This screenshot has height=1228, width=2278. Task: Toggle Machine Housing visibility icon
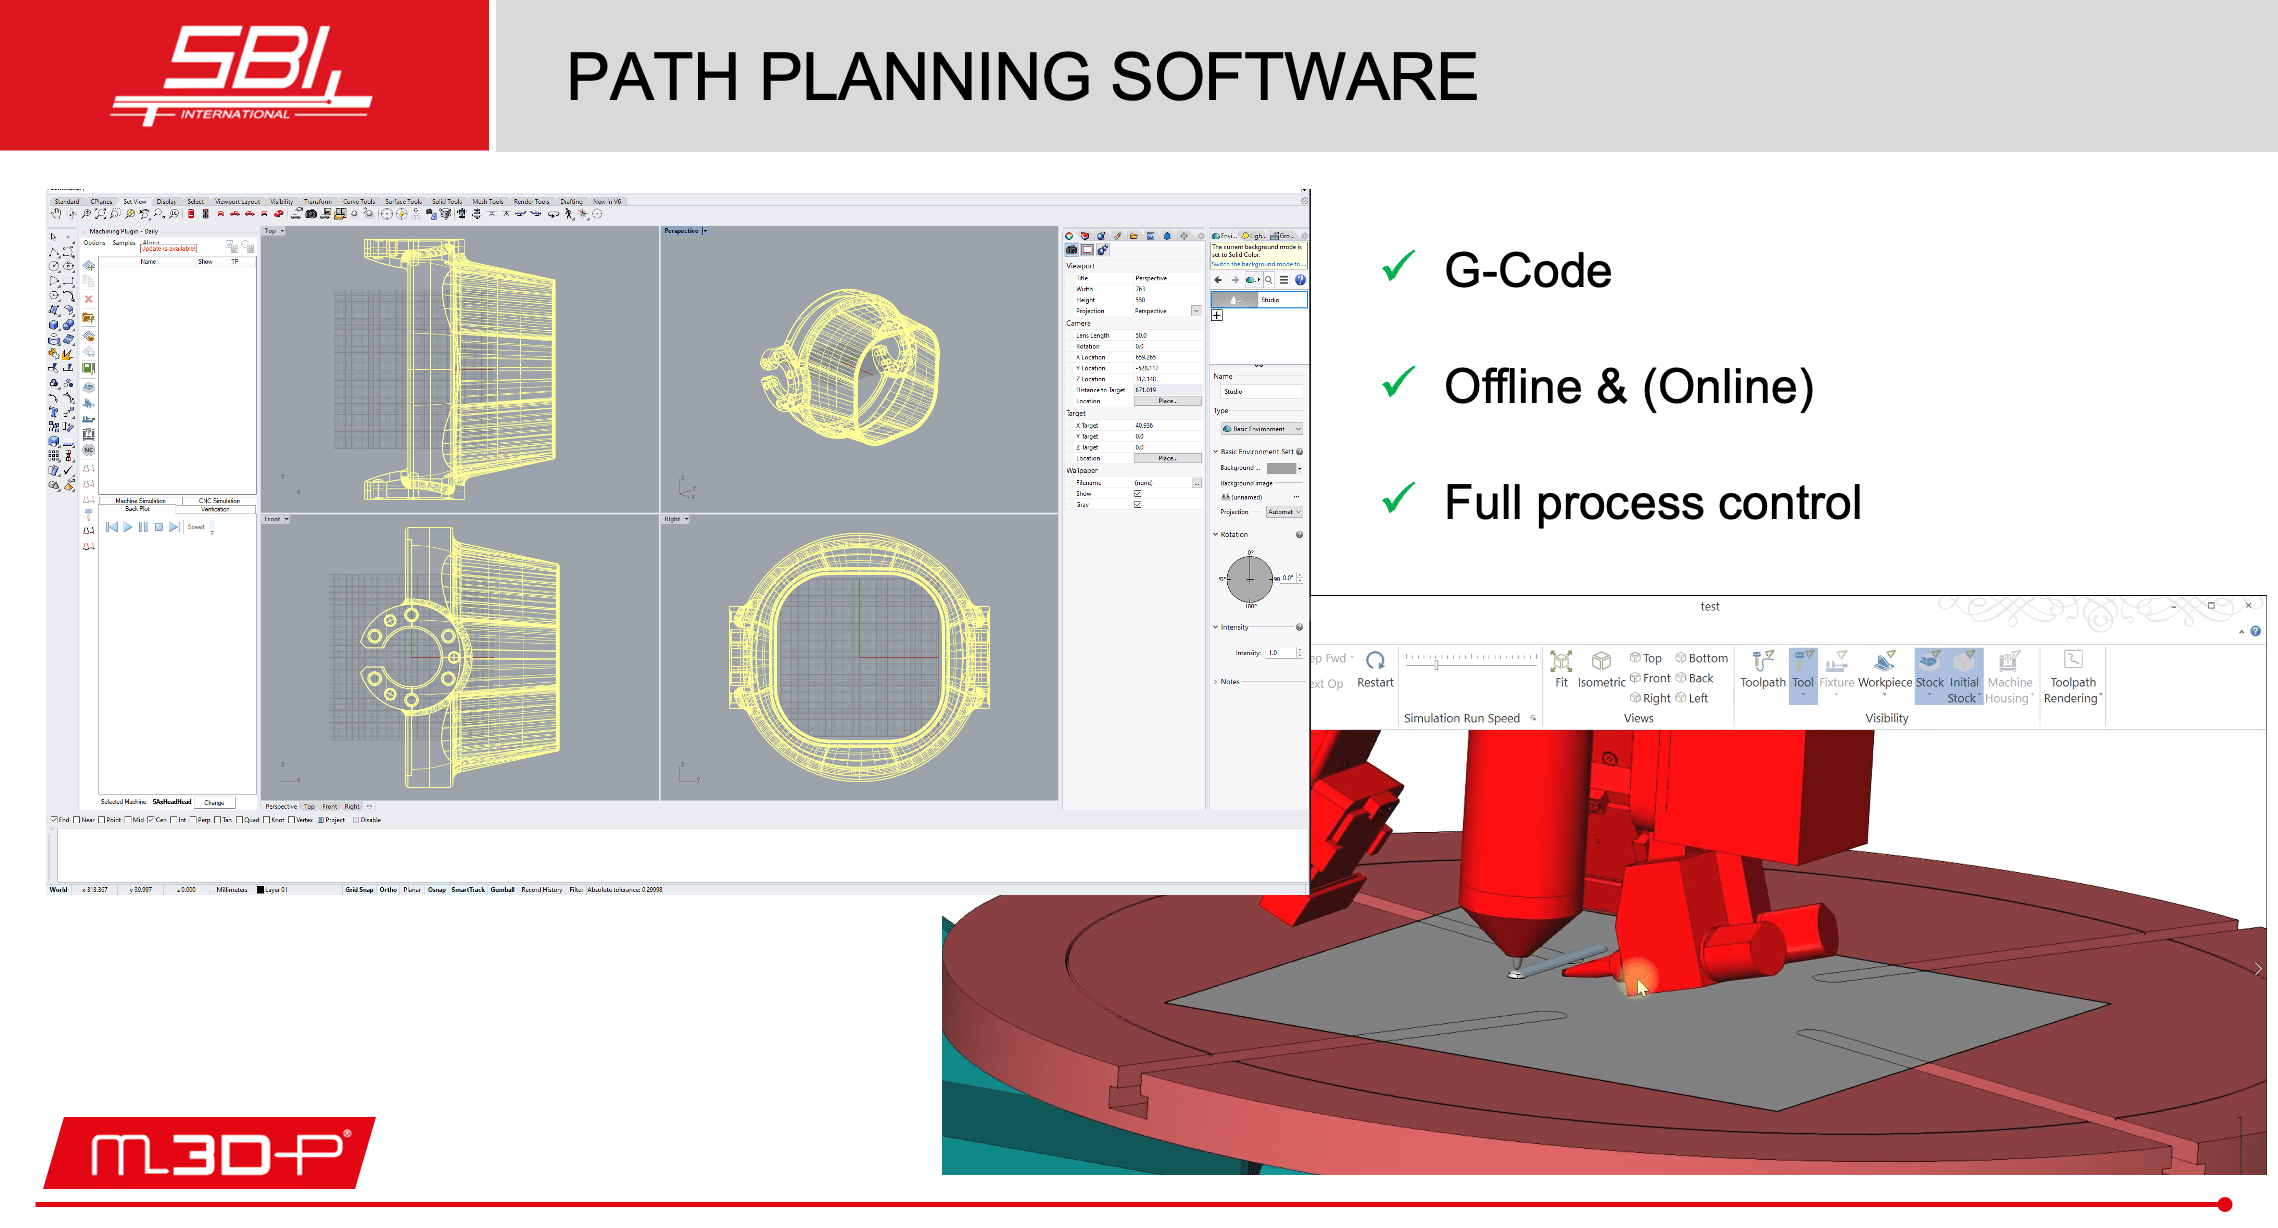pos(2008,661)
